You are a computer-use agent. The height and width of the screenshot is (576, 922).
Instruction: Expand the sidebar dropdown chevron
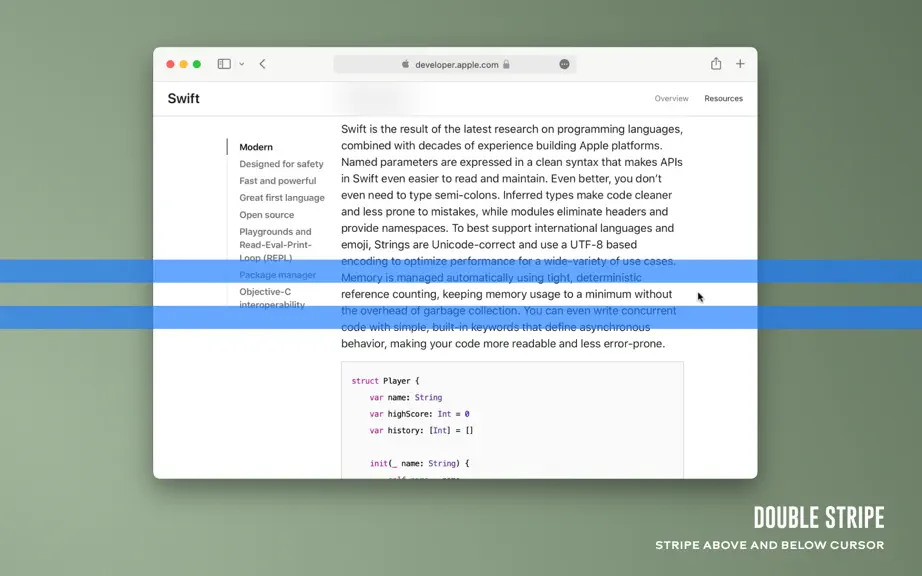(242, 64)
